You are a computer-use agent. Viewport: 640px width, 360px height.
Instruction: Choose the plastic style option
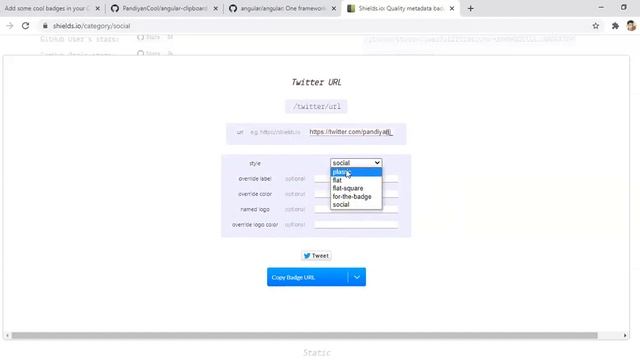click(x=356, y=172)
